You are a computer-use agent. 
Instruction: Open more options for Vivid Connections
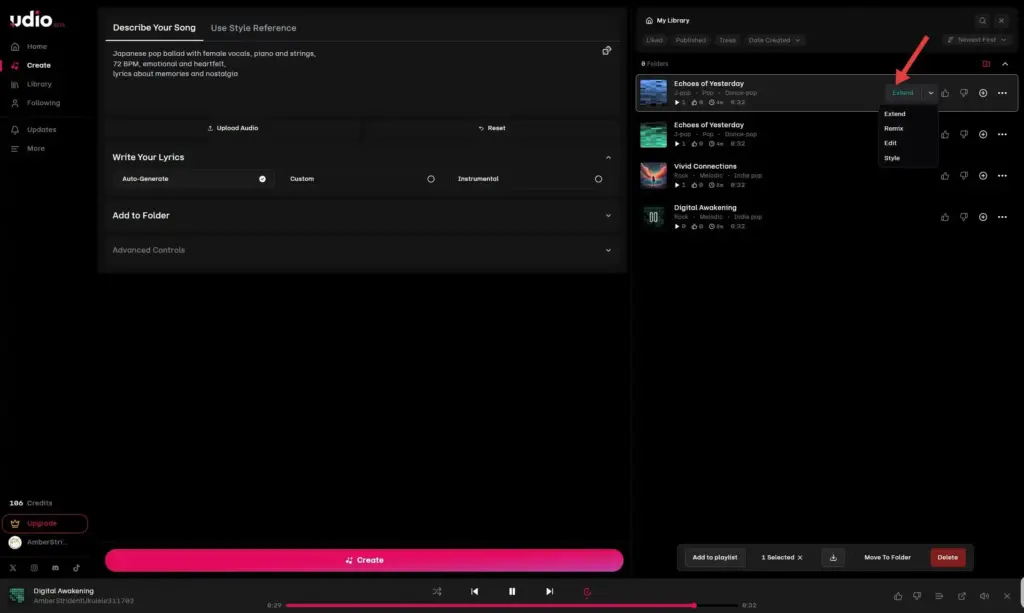coord(1002,176)
